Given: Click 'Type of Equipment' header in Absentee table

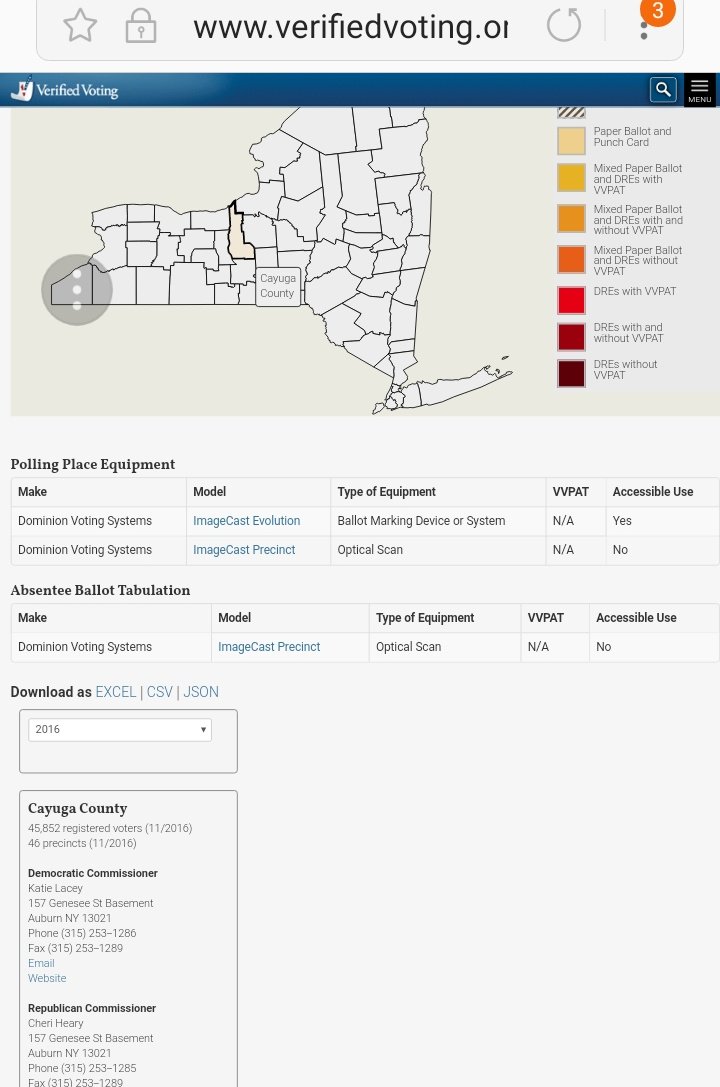Looking at the screenshot, I should 425,618.
